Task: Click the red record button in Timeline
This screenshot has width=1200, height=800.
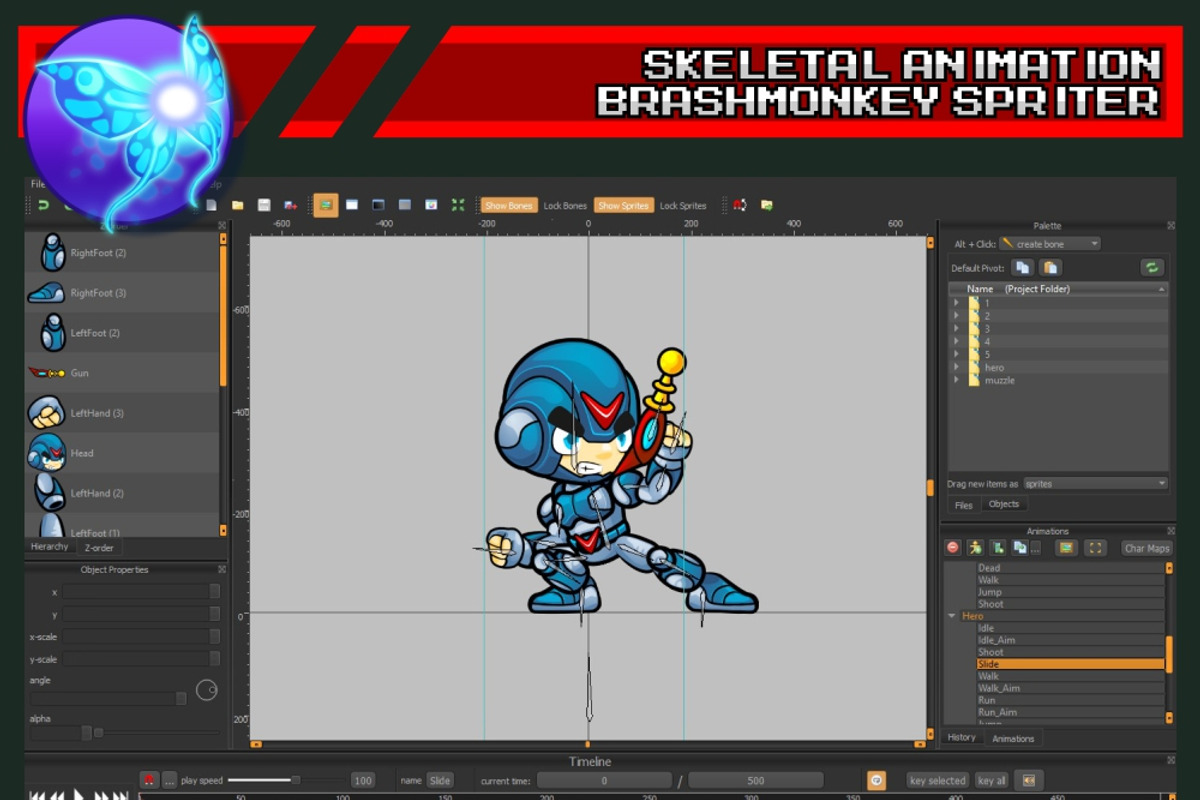Action: (x=149, y=780)
